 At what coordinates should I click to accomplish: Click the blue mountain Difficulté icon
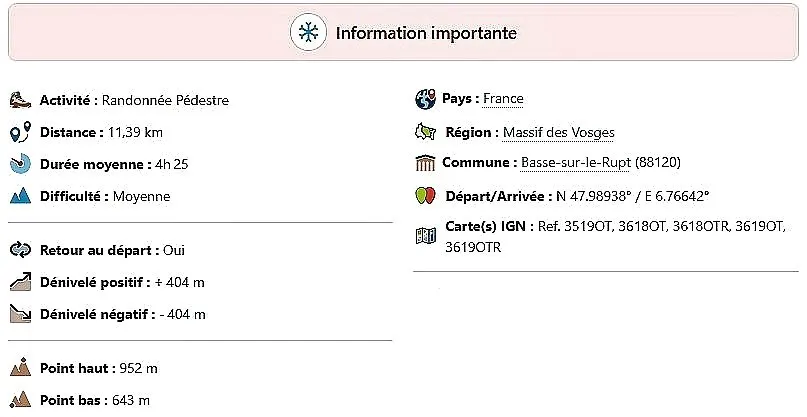pyautogui.click(x=20, y=196)
